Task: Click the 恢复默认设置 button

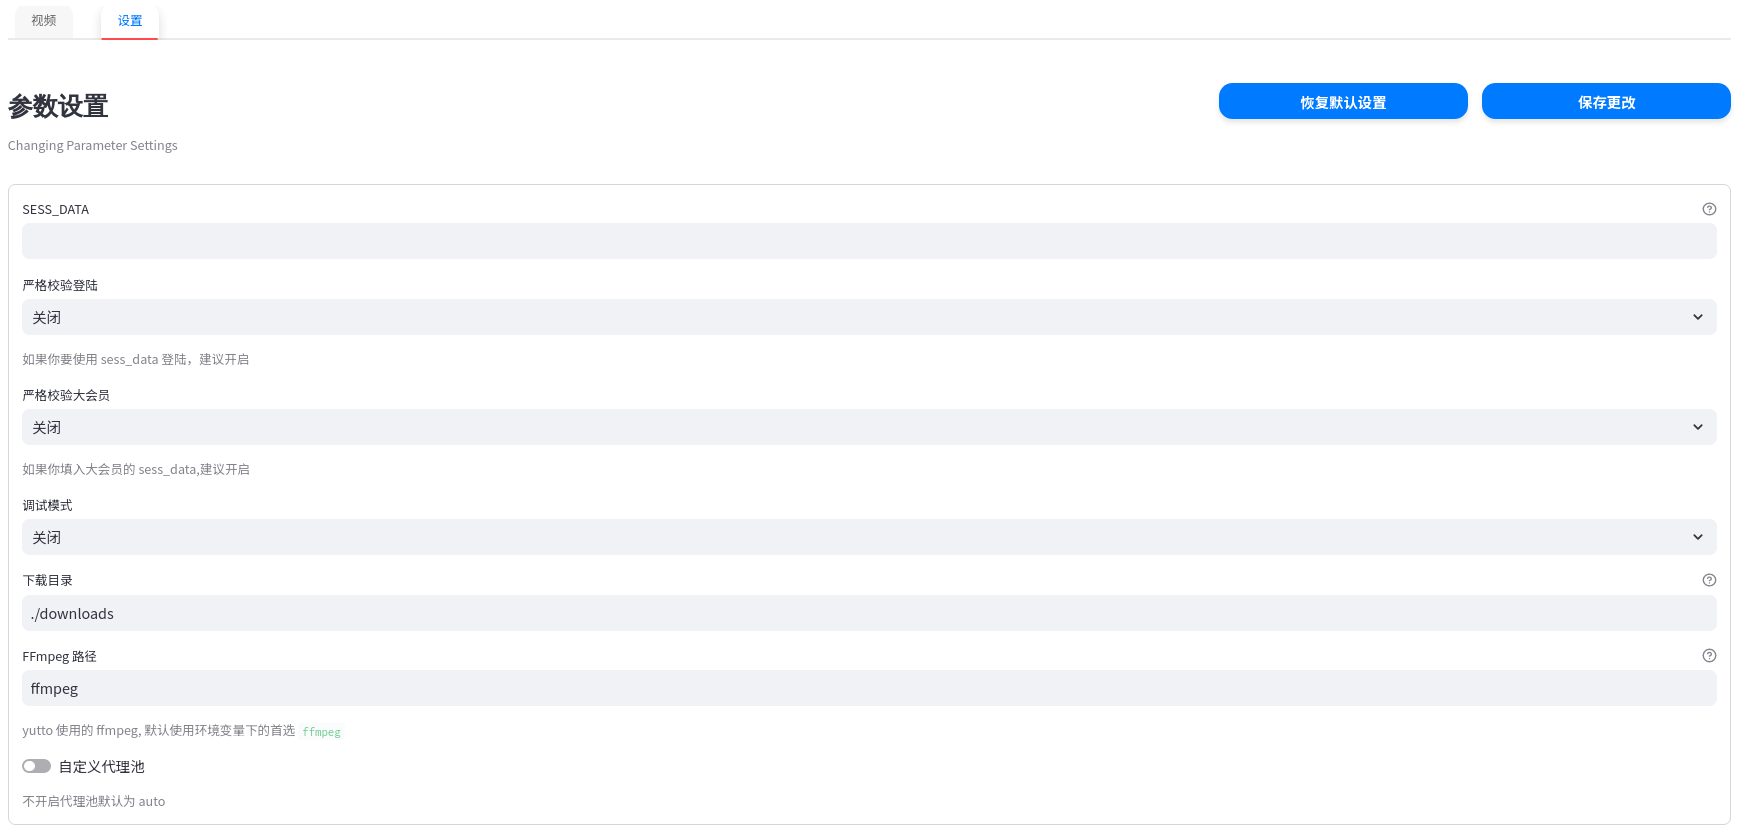Action: coord(1342,102)
